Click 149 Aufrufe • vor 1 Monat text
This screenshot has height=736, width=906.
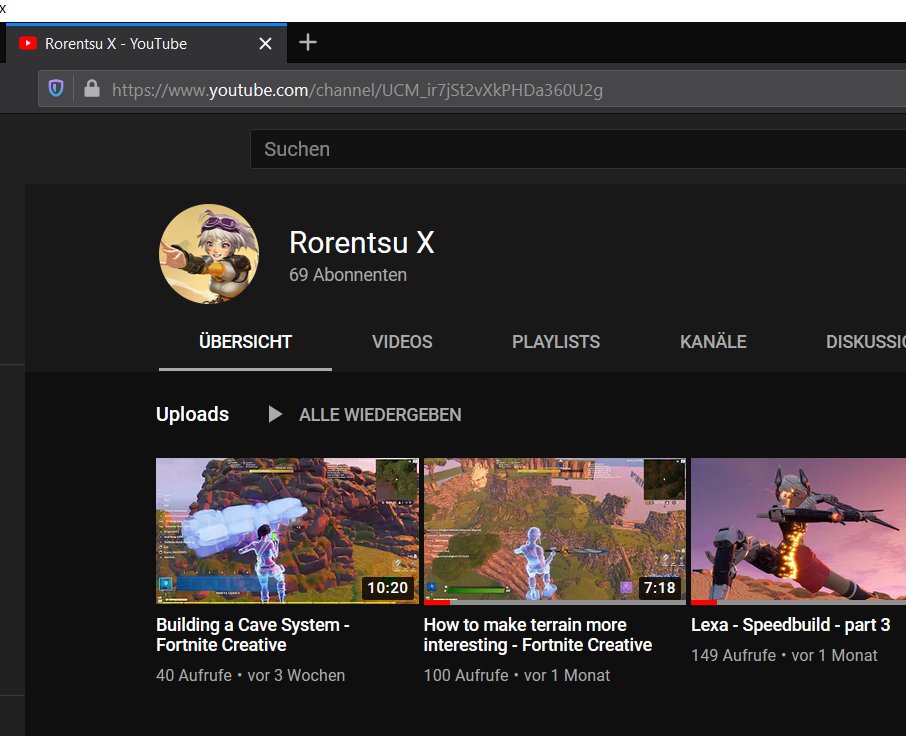784,655
